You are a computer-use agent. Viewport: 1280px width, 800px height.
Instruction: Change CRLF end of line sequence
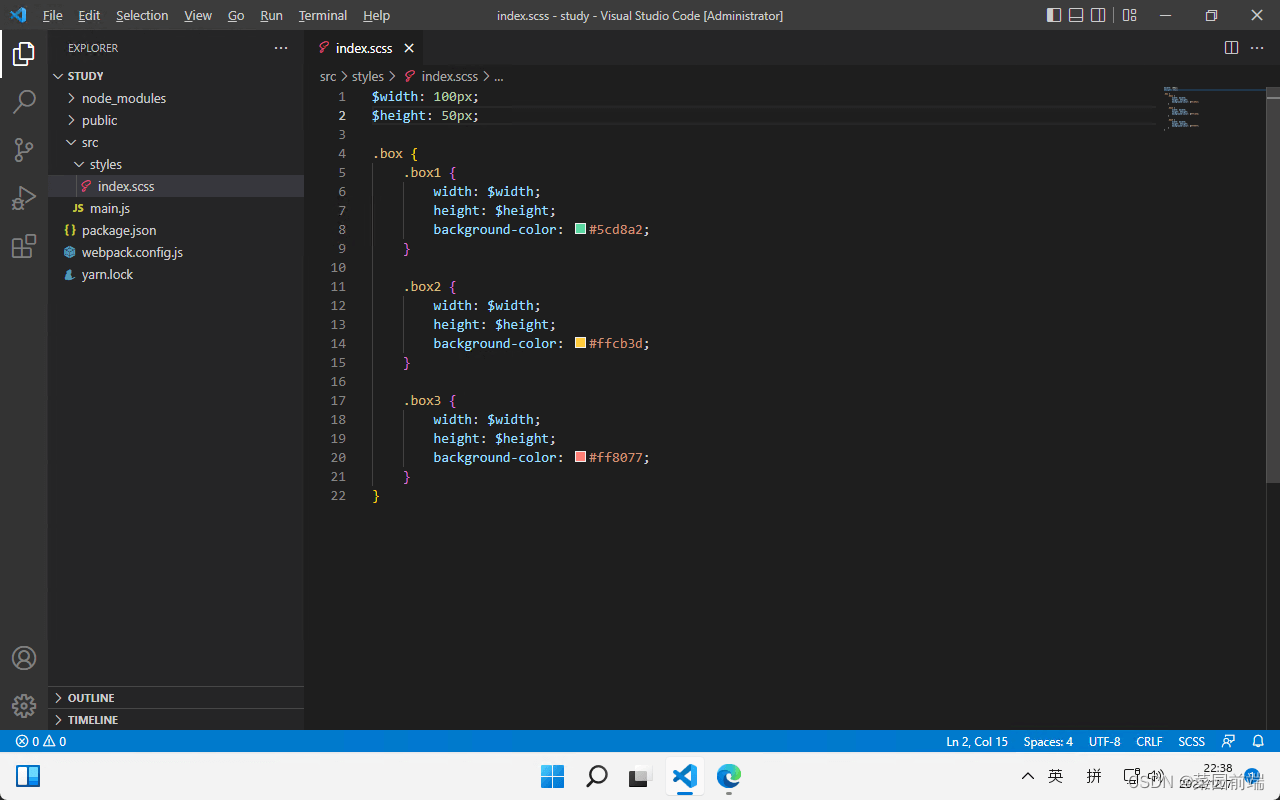click(1150, 741)
